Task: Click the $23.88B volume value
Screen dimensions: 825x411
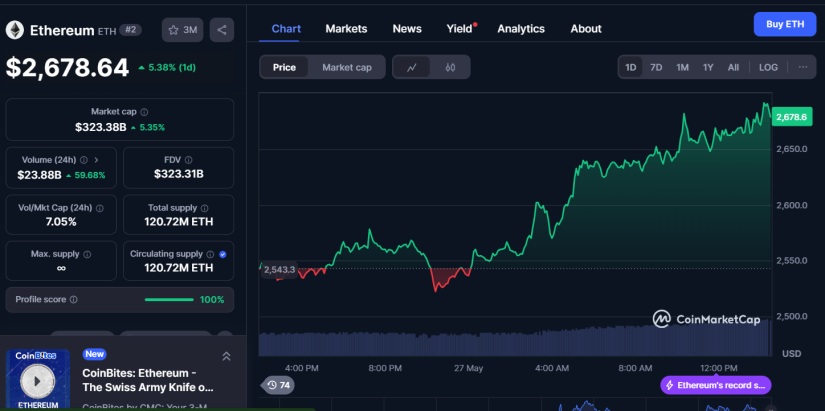Action: tap(39, 175)
